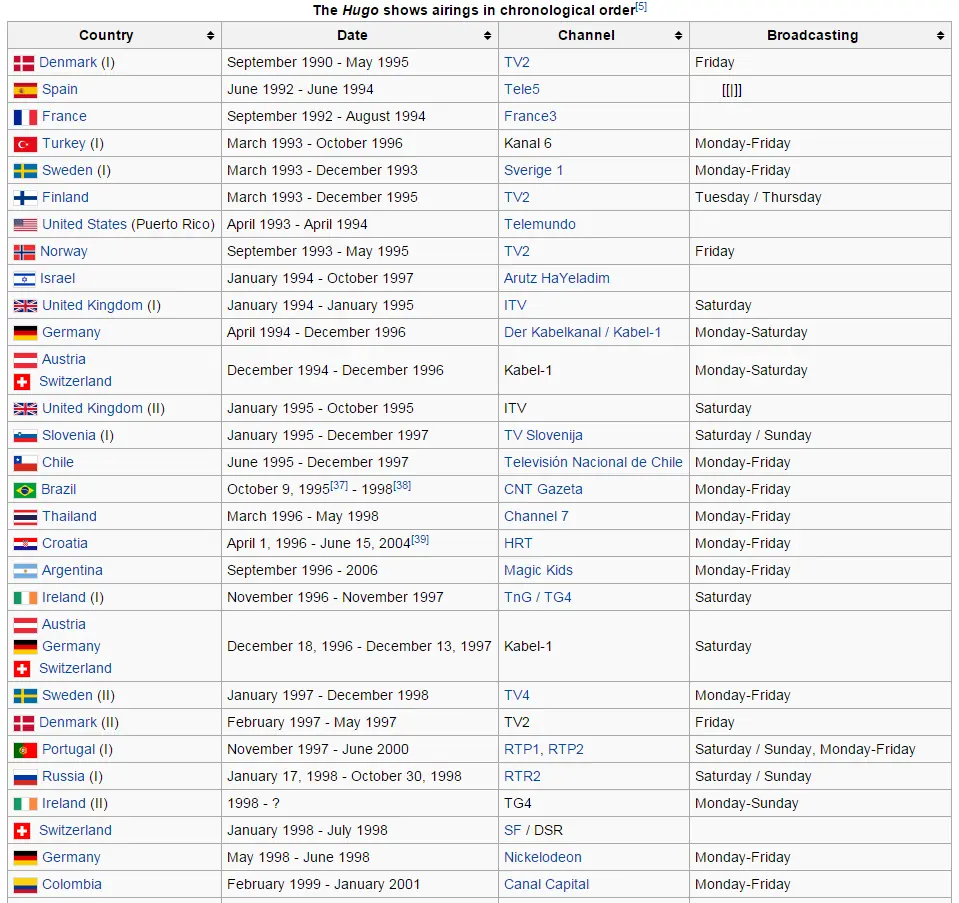959x903 pixels.
Task: Open the Portugal (I) country link
Action: pyautogui.click(x=68, y=749)
